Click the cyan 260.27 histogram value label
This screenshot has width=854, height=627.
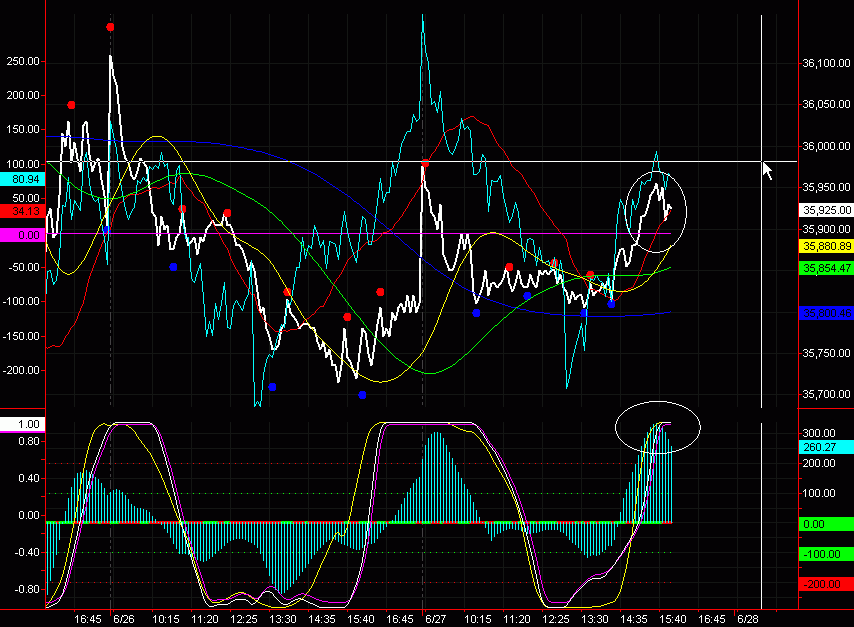click(826, 447)
